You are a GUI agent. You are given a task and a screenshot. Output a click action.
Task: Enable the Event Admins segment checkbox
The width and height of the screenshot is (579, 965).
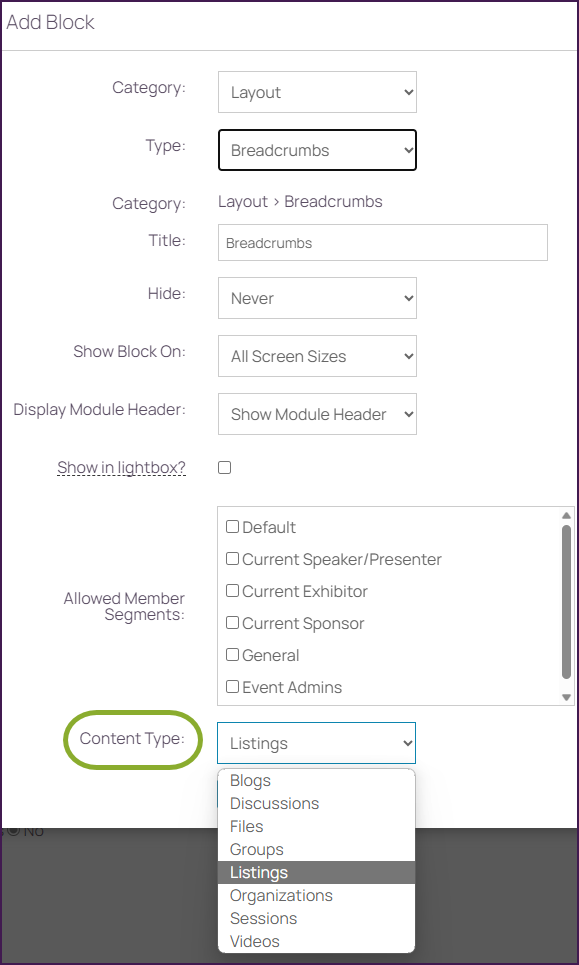[232, 687]
